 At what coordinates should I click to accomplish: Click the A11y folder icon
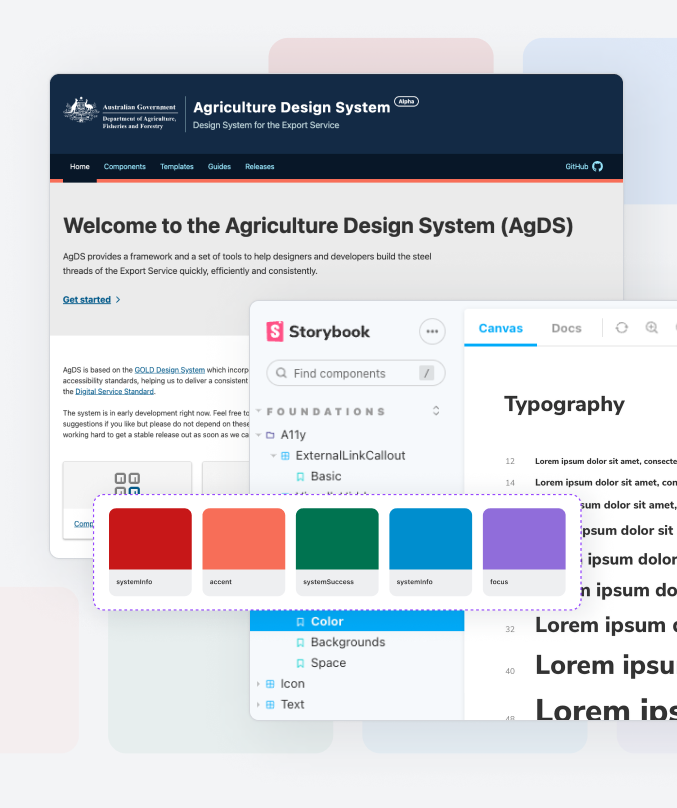270,435
